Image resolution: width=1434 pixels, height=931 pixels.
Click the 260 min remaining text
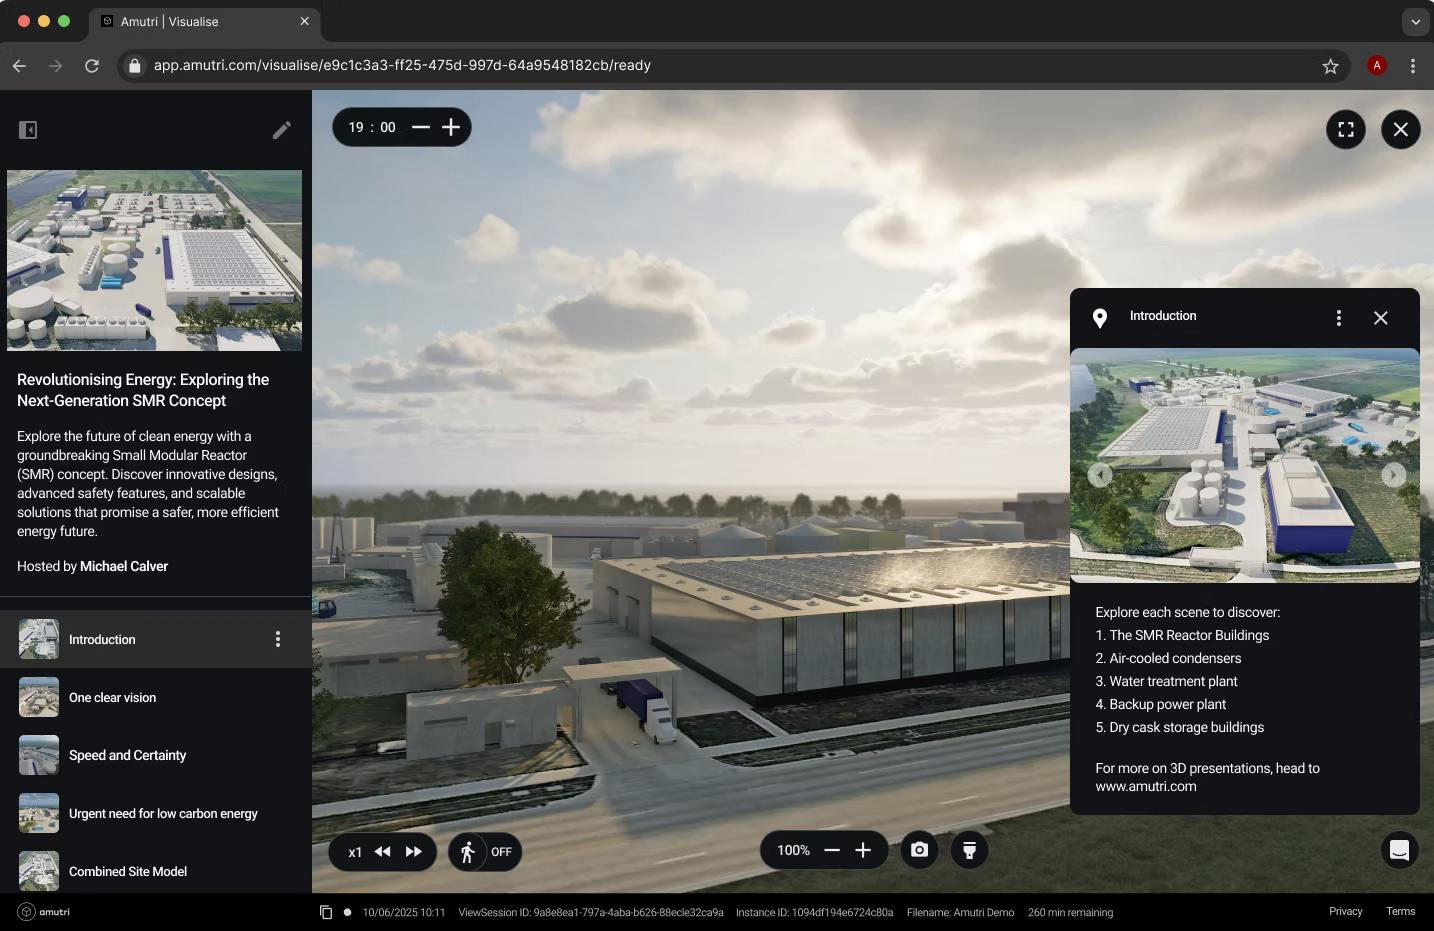(1070, 912)
